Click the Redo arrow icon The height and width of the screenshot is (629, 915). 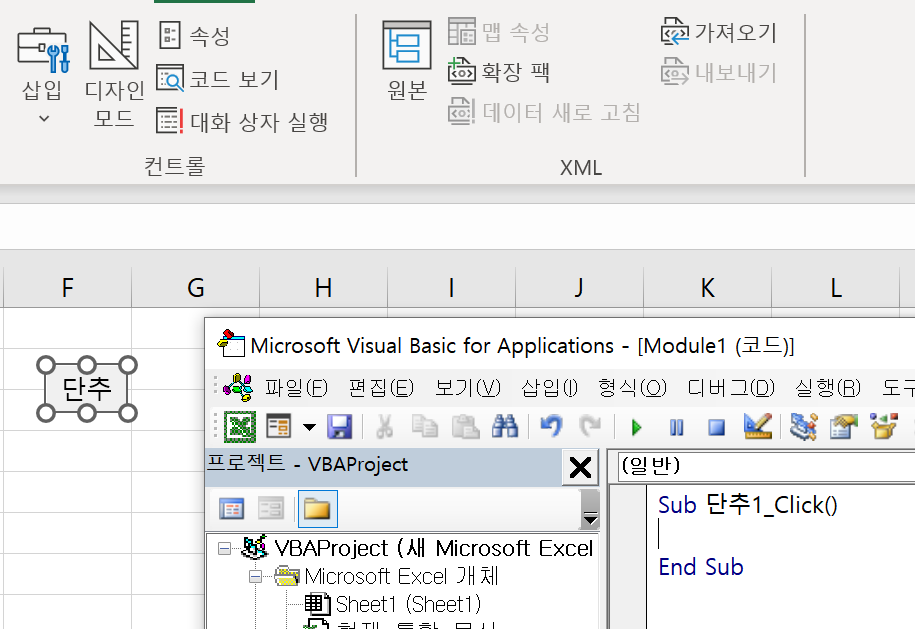[591, 427]
